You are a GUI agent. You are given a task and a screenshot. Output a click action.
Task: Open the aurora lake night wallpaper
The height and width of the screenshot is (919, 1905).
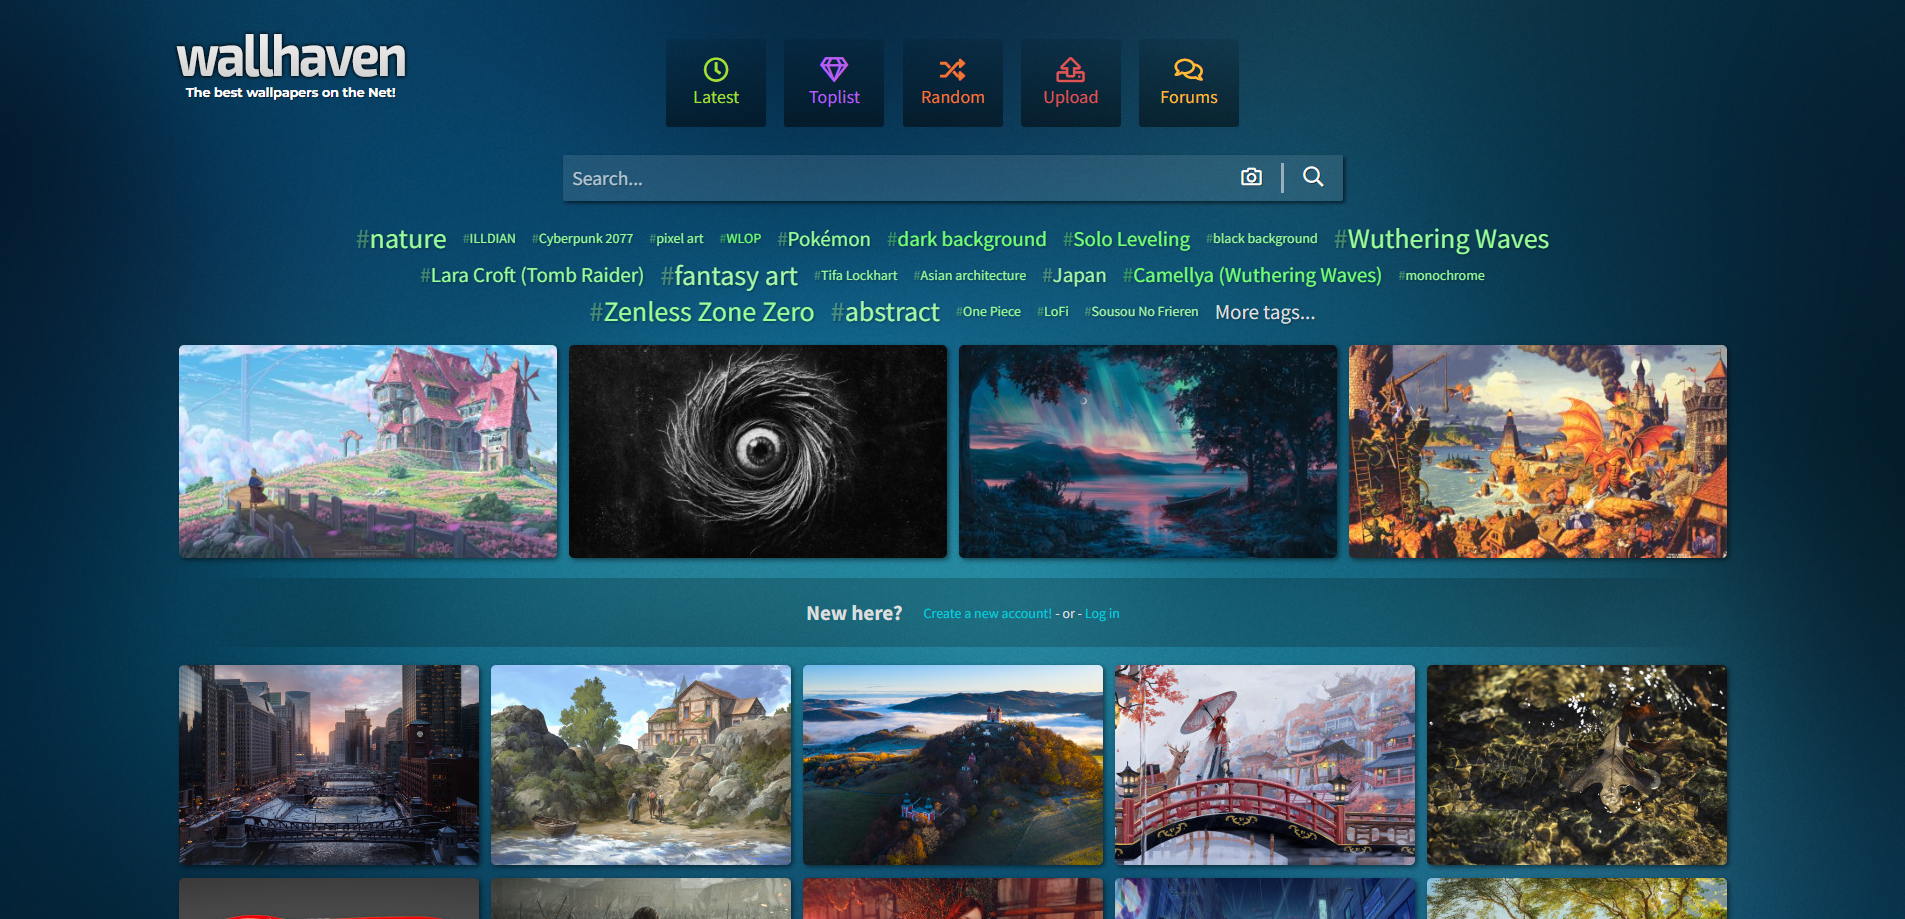[x=1148, y=451]
